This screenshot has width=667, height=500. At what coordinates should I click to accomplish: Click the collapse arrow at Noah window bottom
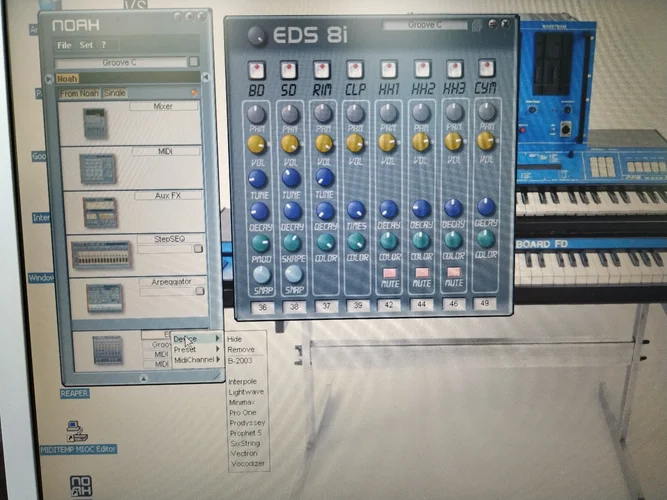[x=143, y=378]
